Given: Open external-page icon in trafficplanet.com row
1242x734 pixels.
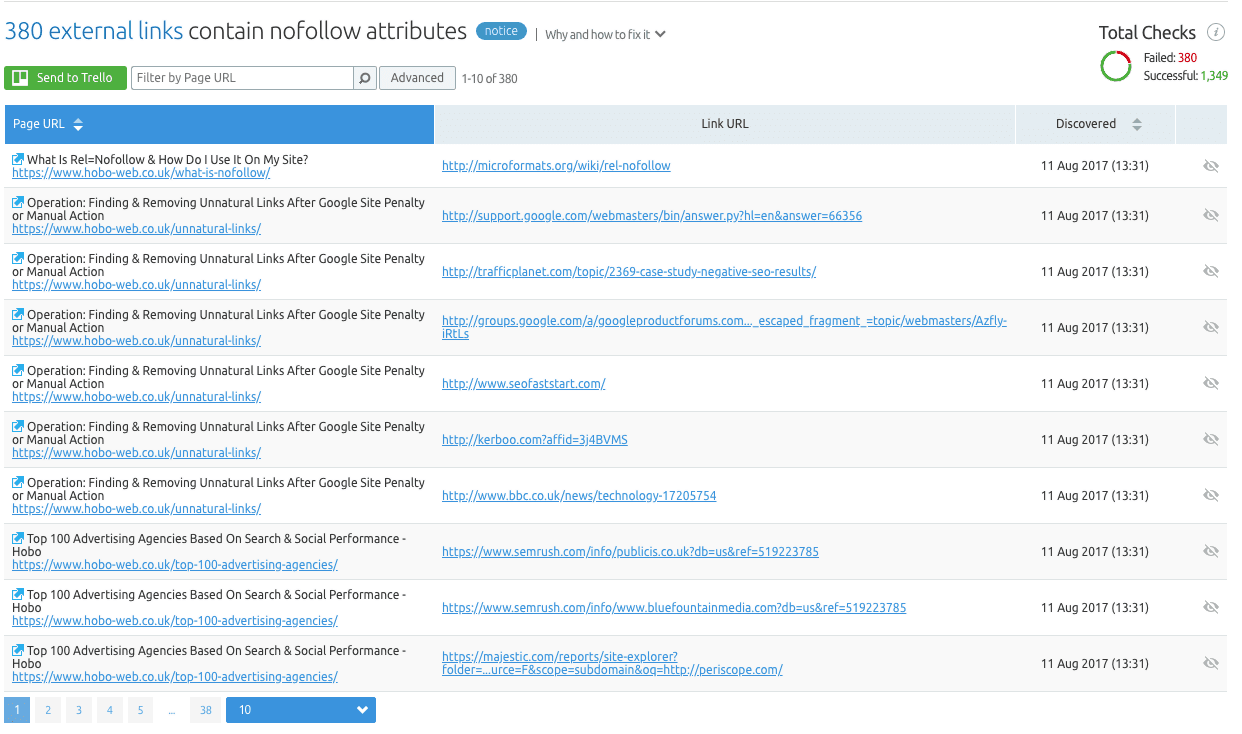Looking at the screenshot, I should coord(18,258).
